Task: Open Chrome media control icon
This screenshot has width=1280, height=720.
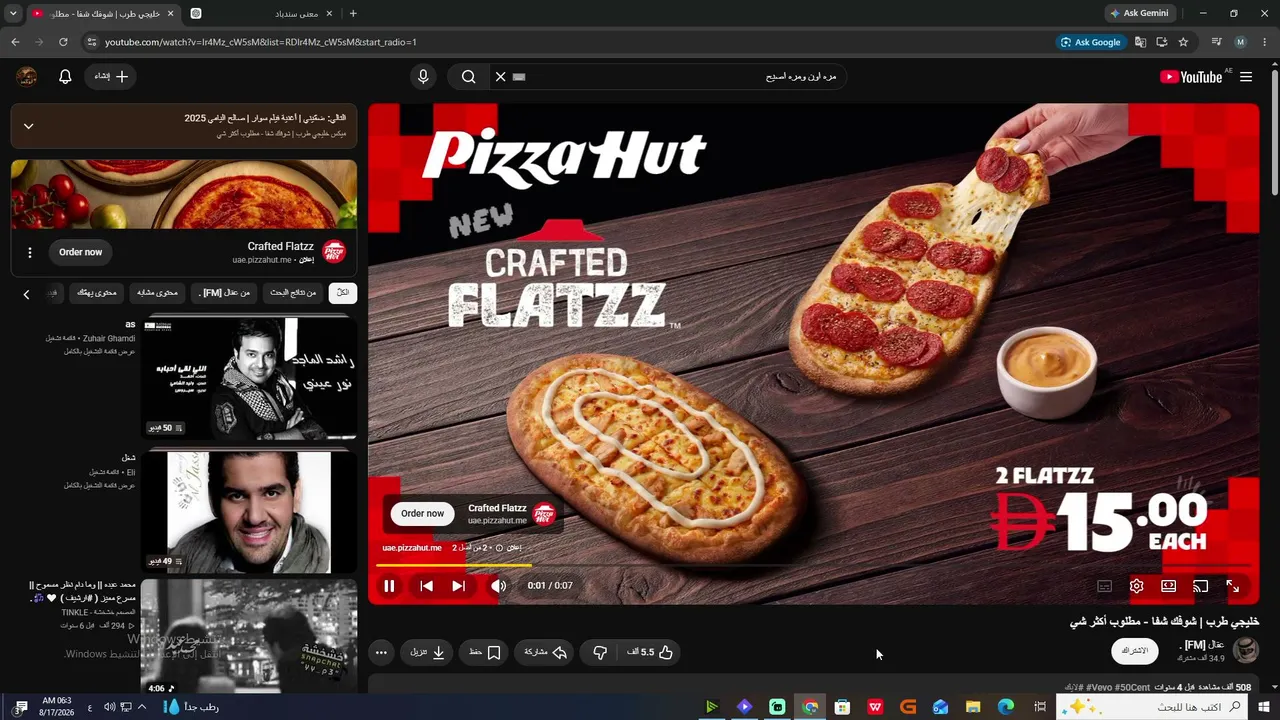Action: (x=1216, y=42)
